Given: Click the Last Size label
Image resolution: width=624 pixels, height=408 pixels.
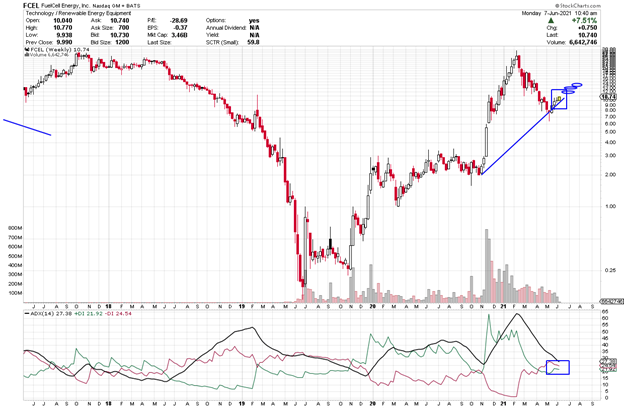Looking at the screenshot, I should (159, 42).
